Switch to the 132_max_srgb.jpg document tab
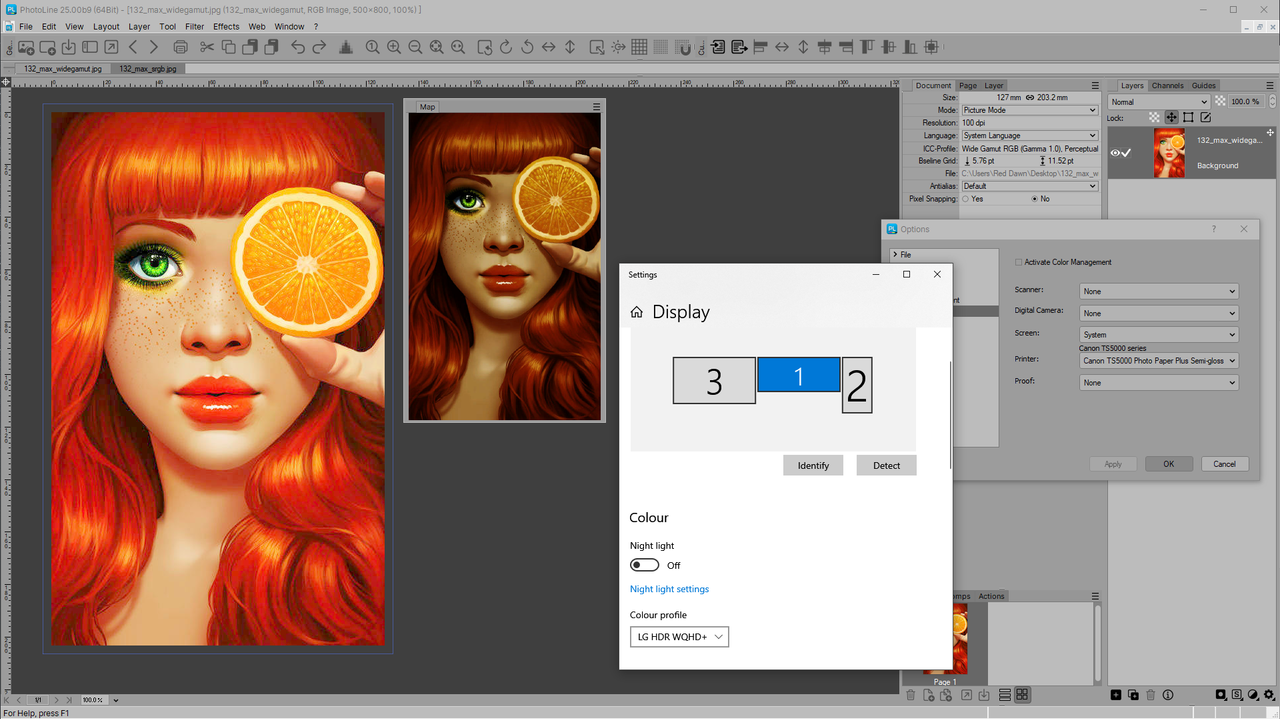 [148, 69]
